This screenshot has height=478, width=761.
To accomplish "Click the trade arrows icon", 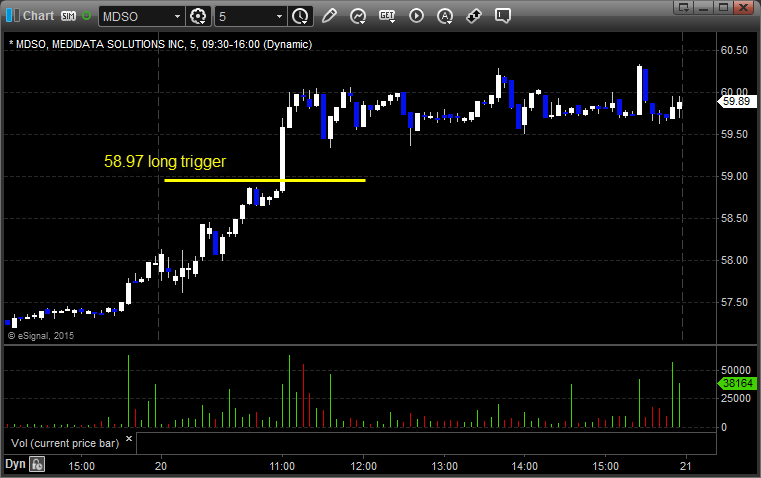I will tap(474, 16).
